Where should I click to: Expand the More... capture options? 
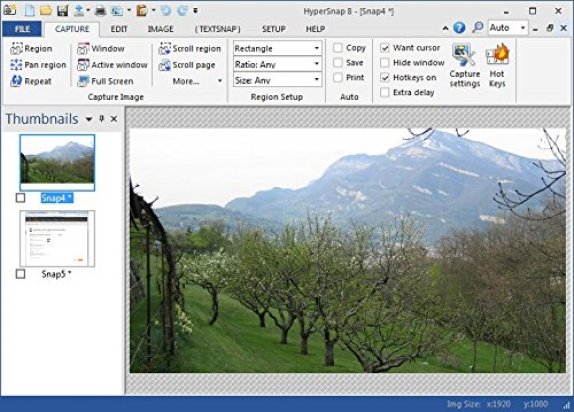click(x=197, y=81)
